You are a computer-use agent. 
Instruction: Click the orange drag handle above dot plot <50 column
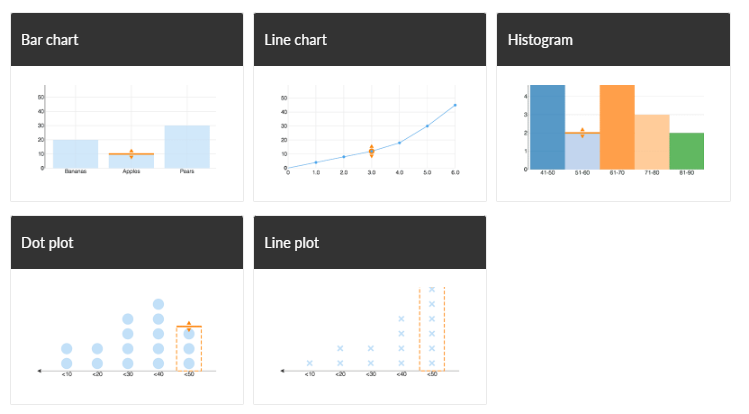(189, 327)
